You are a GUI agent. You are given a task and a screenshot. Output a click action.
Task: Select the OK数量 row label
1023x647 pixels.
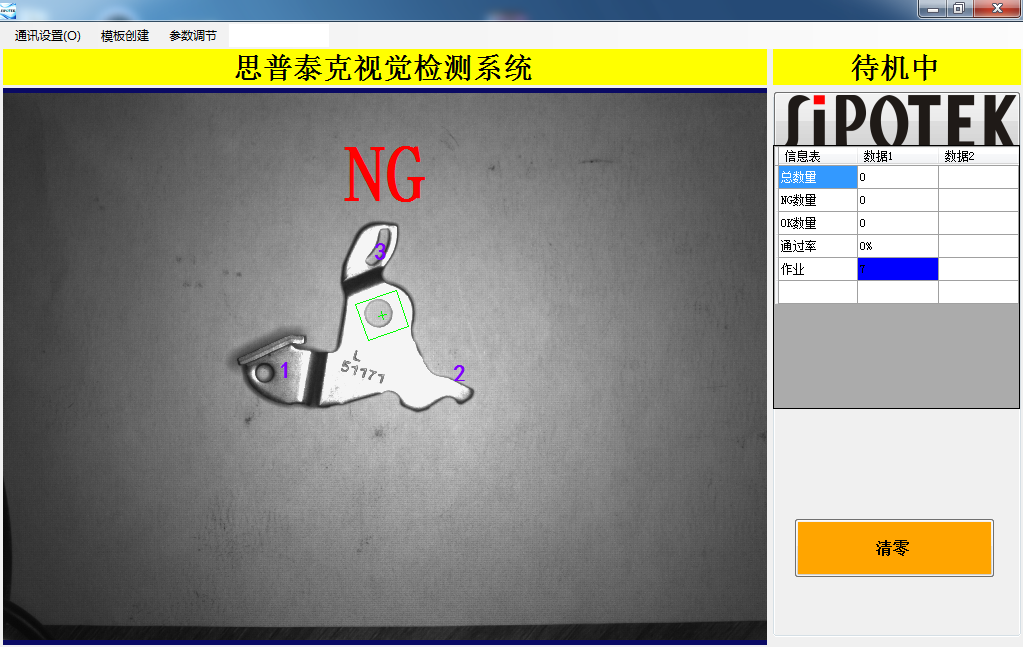tap(817, 223)
